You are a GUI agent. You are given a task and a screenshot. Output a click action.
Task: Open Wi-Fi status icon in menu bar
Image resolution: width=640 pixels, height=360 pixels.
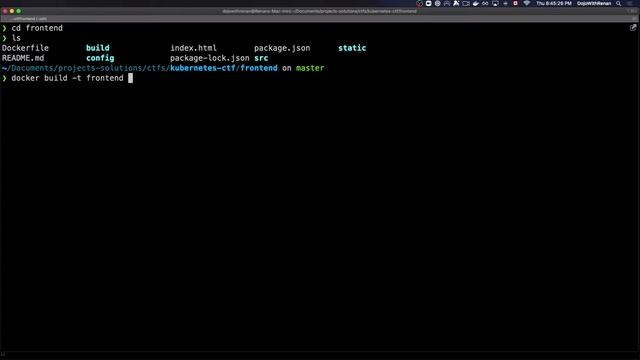click(527, 3)
